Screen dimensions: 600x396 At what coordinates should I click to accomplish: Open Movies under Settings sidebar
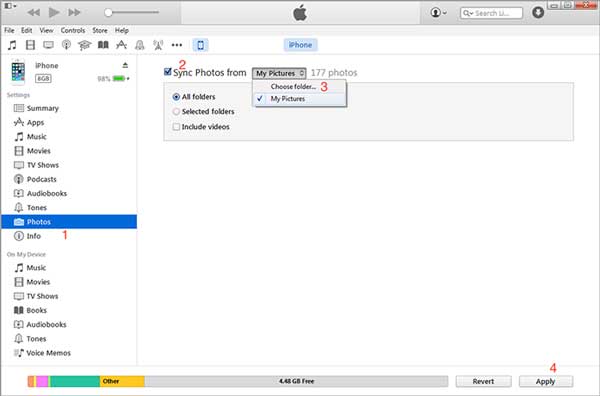(69, 151)
